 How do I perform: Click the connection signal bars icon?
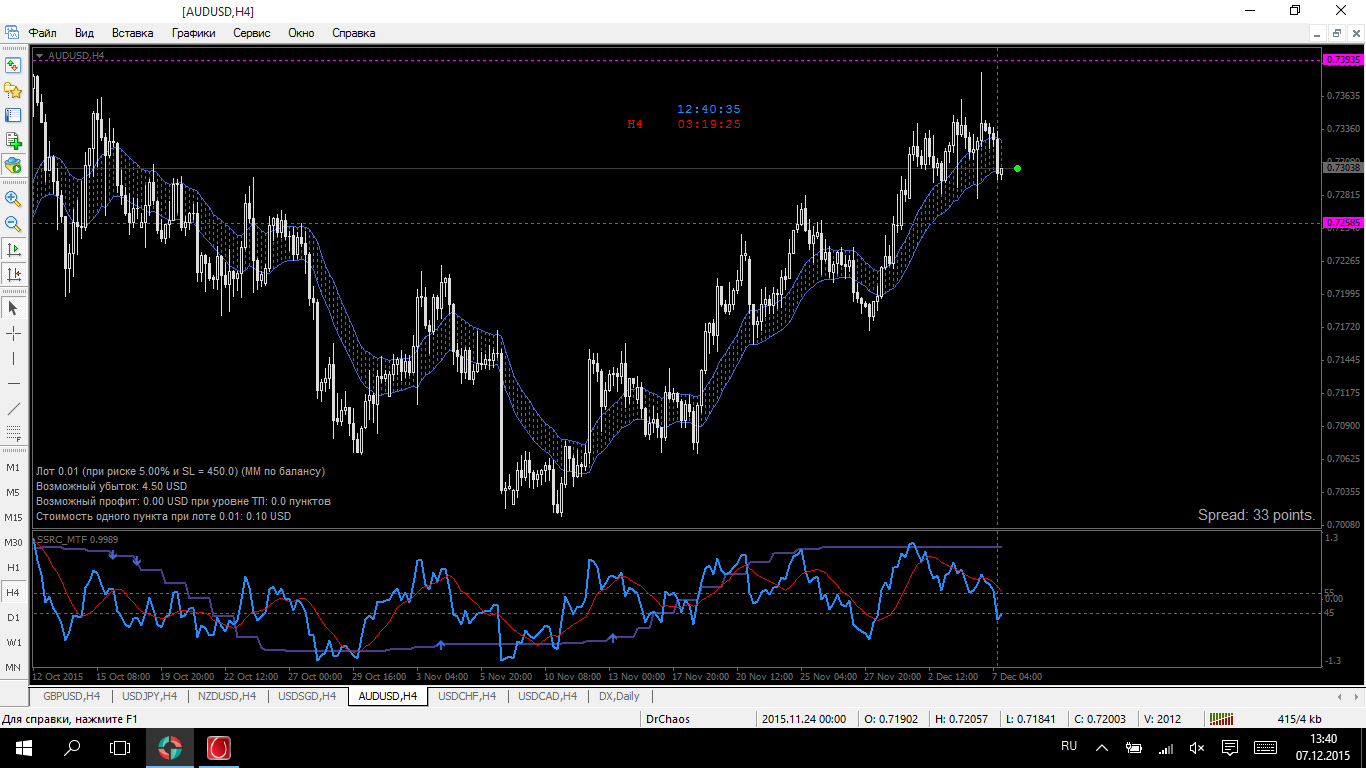[1221, 719]
